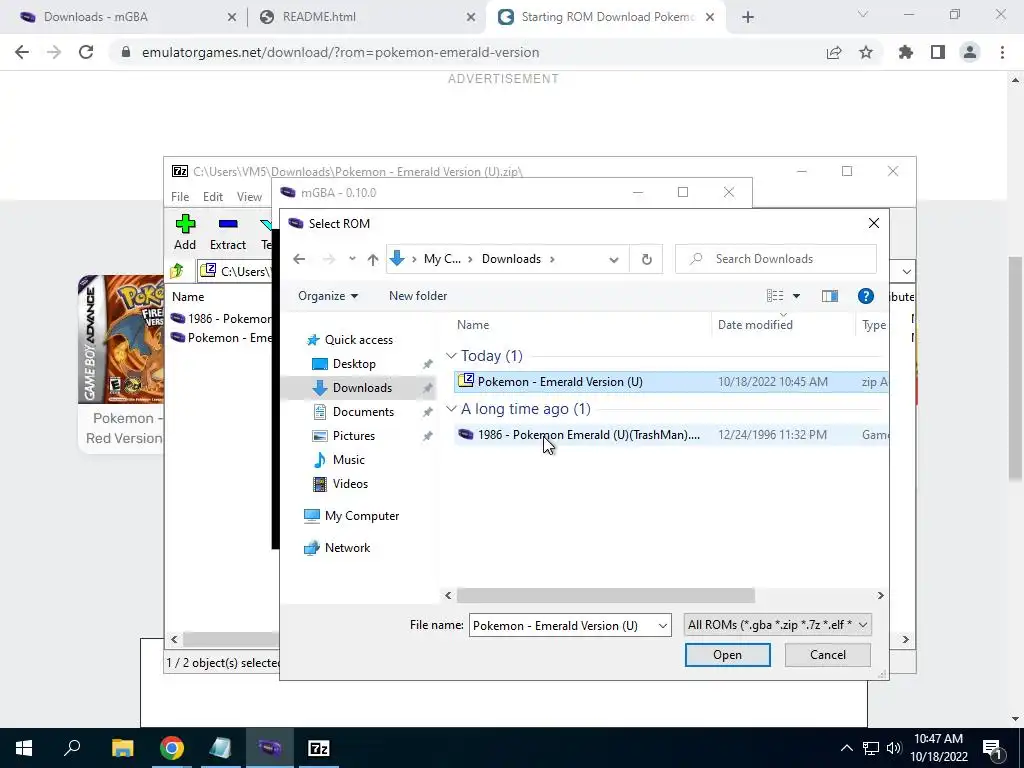Reload the Chrome page
This screenshot has height=768, width=1024.
click(x=86, y=52)
